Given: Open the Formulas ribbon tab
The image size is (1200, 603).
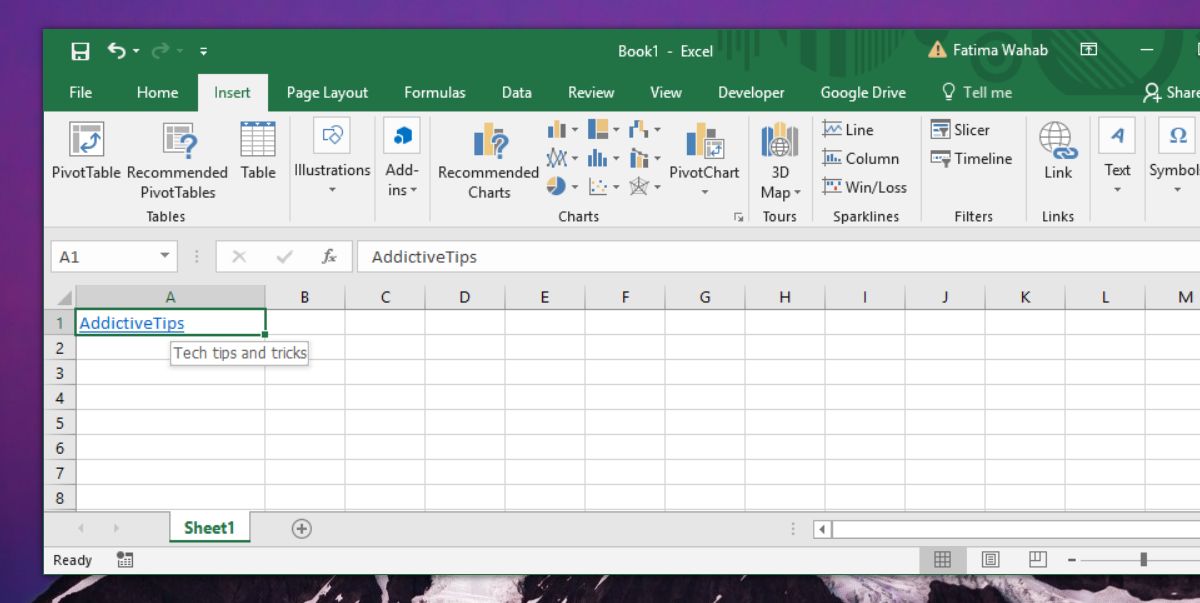Looking at the screenshot, I should click(435, 92).
